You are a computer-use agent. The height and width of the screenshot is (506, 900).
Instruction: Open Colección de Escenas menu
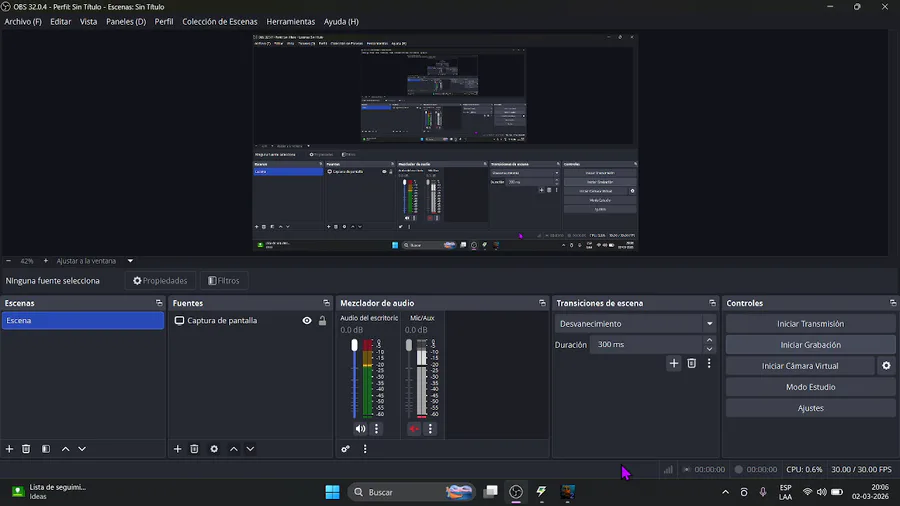tap(220, 22)
